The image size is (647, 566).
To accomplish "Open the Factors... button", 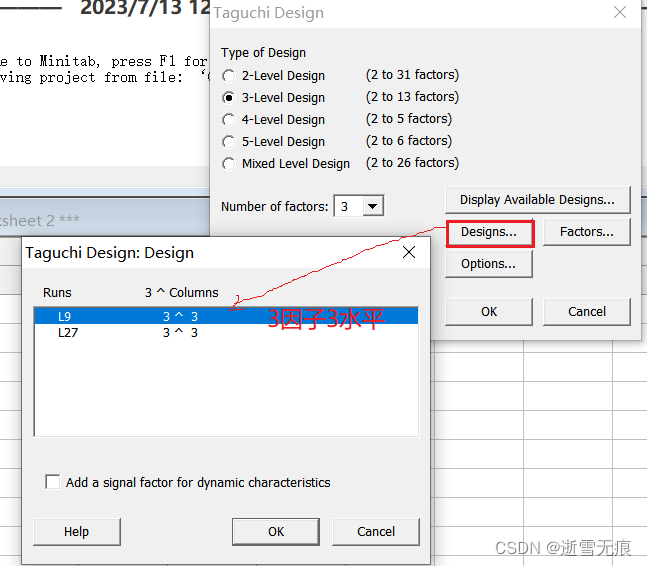I will [x=586, y=232].
